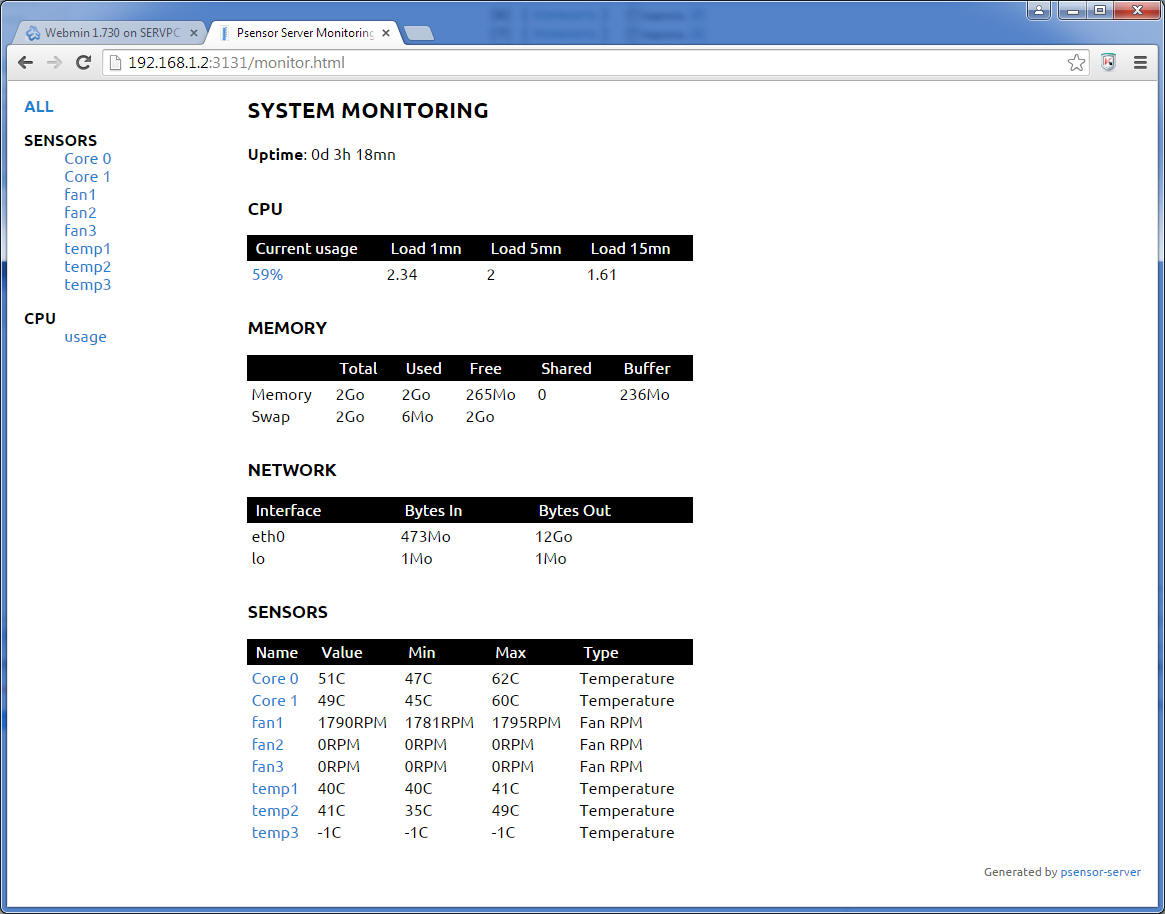The height and width of the screenshot is (914, 1165).
Task: Click the page icon in address bar
Action: pyautogui.click(x=115, y=62)
